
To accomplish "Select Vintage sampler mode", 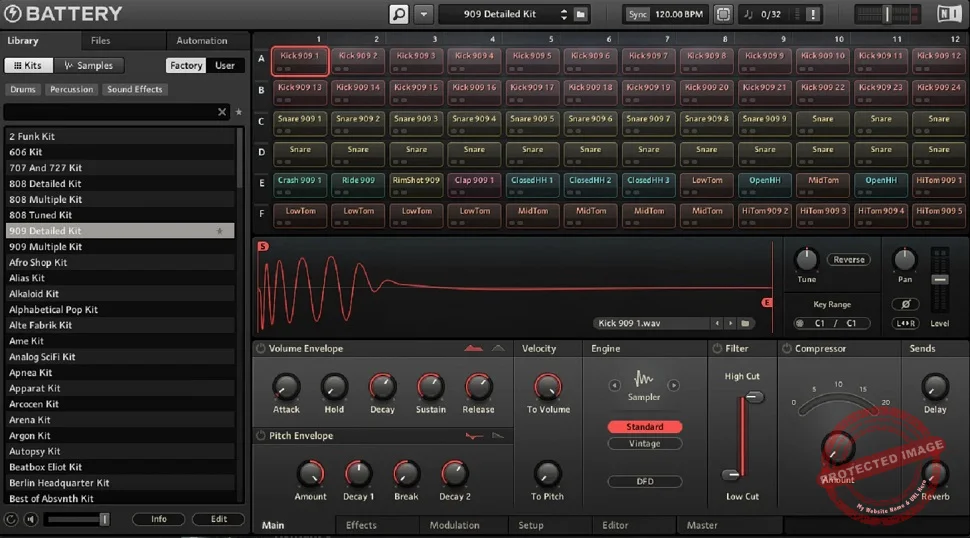I will pos(645,443).
